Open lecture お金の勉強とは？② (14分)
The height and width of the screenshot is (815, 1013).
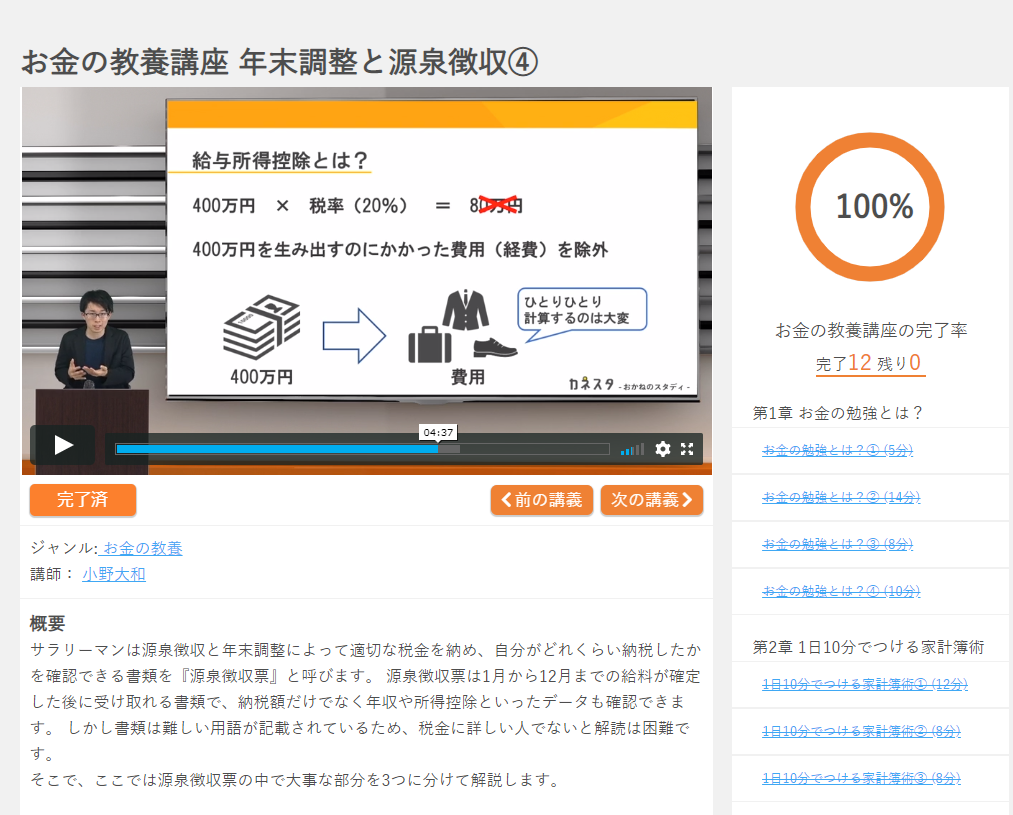[x=840, y=497]
